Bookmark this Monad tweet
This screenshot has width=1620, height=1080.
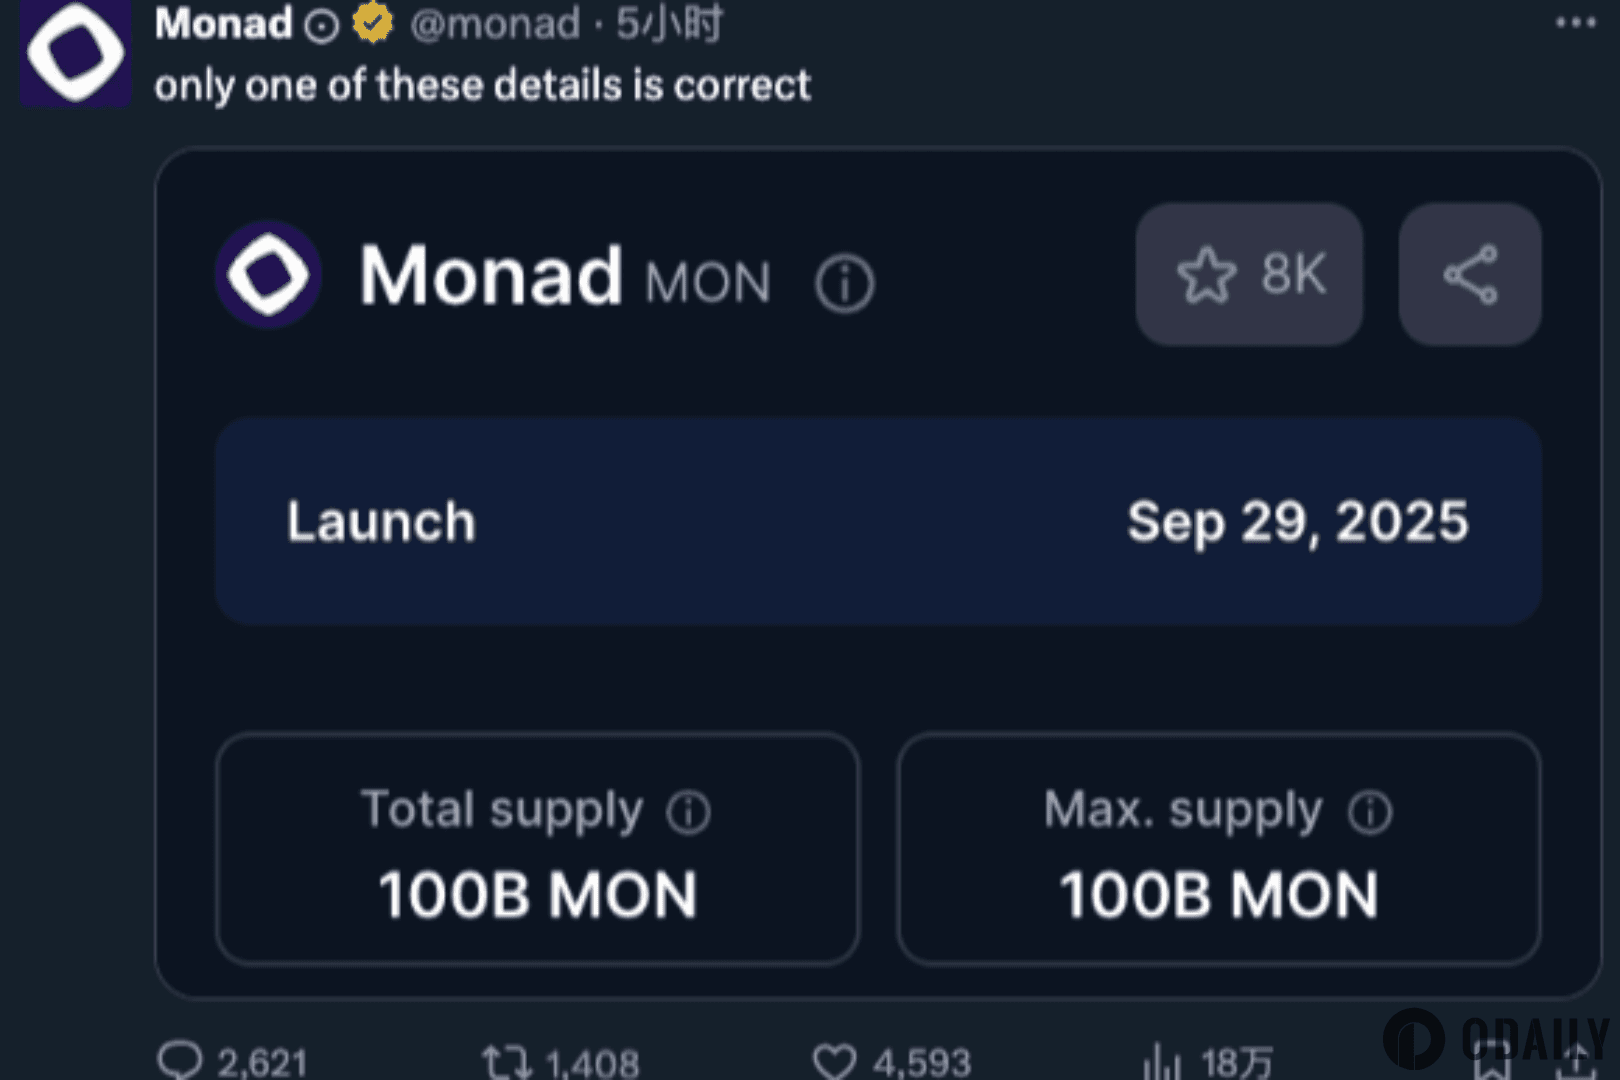[1491, 1063]
